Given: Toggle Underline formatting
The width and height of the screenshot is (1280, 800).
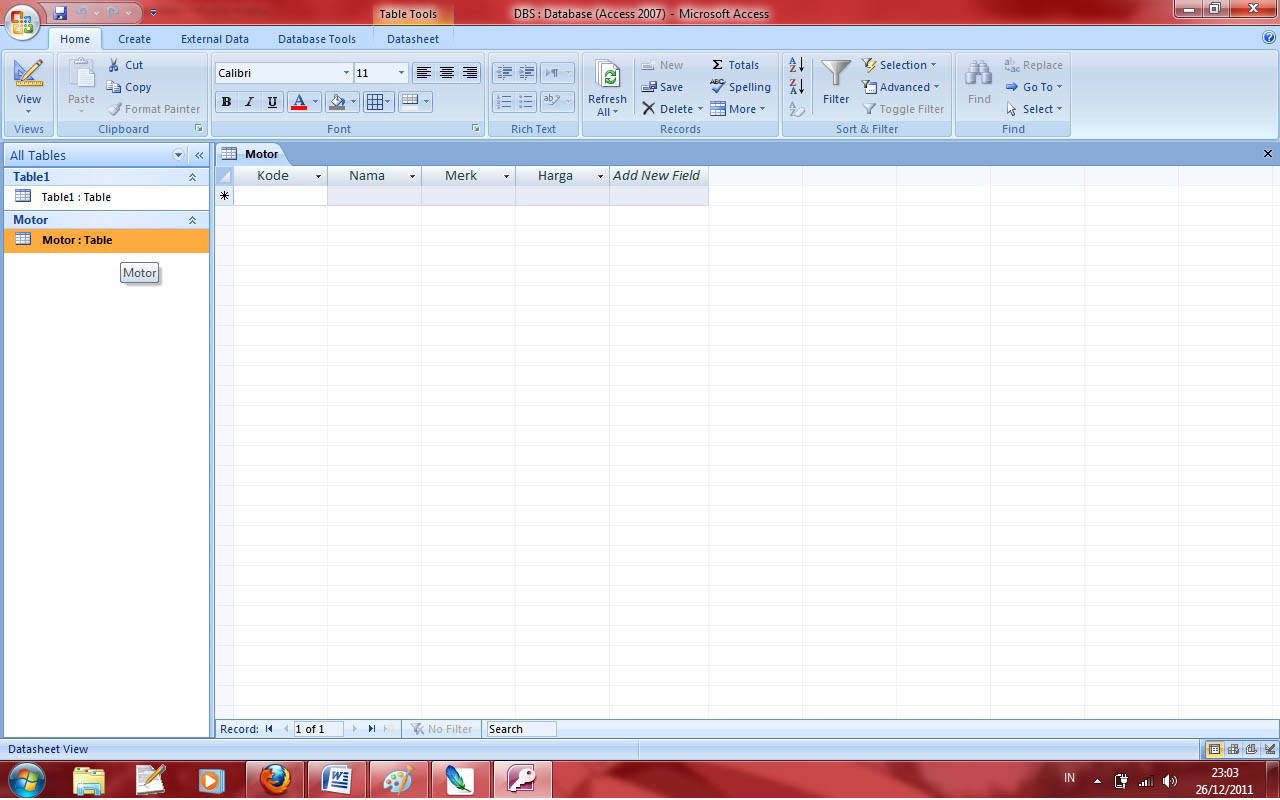Looking at the screenshot, I should (x=272, y=102).
